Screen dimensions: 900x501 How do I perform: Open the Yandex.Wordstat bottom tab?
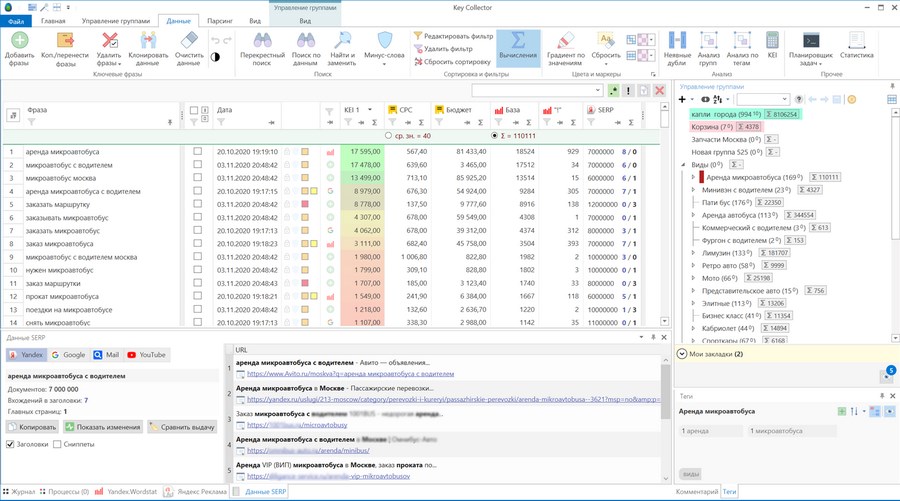point(126,492)
